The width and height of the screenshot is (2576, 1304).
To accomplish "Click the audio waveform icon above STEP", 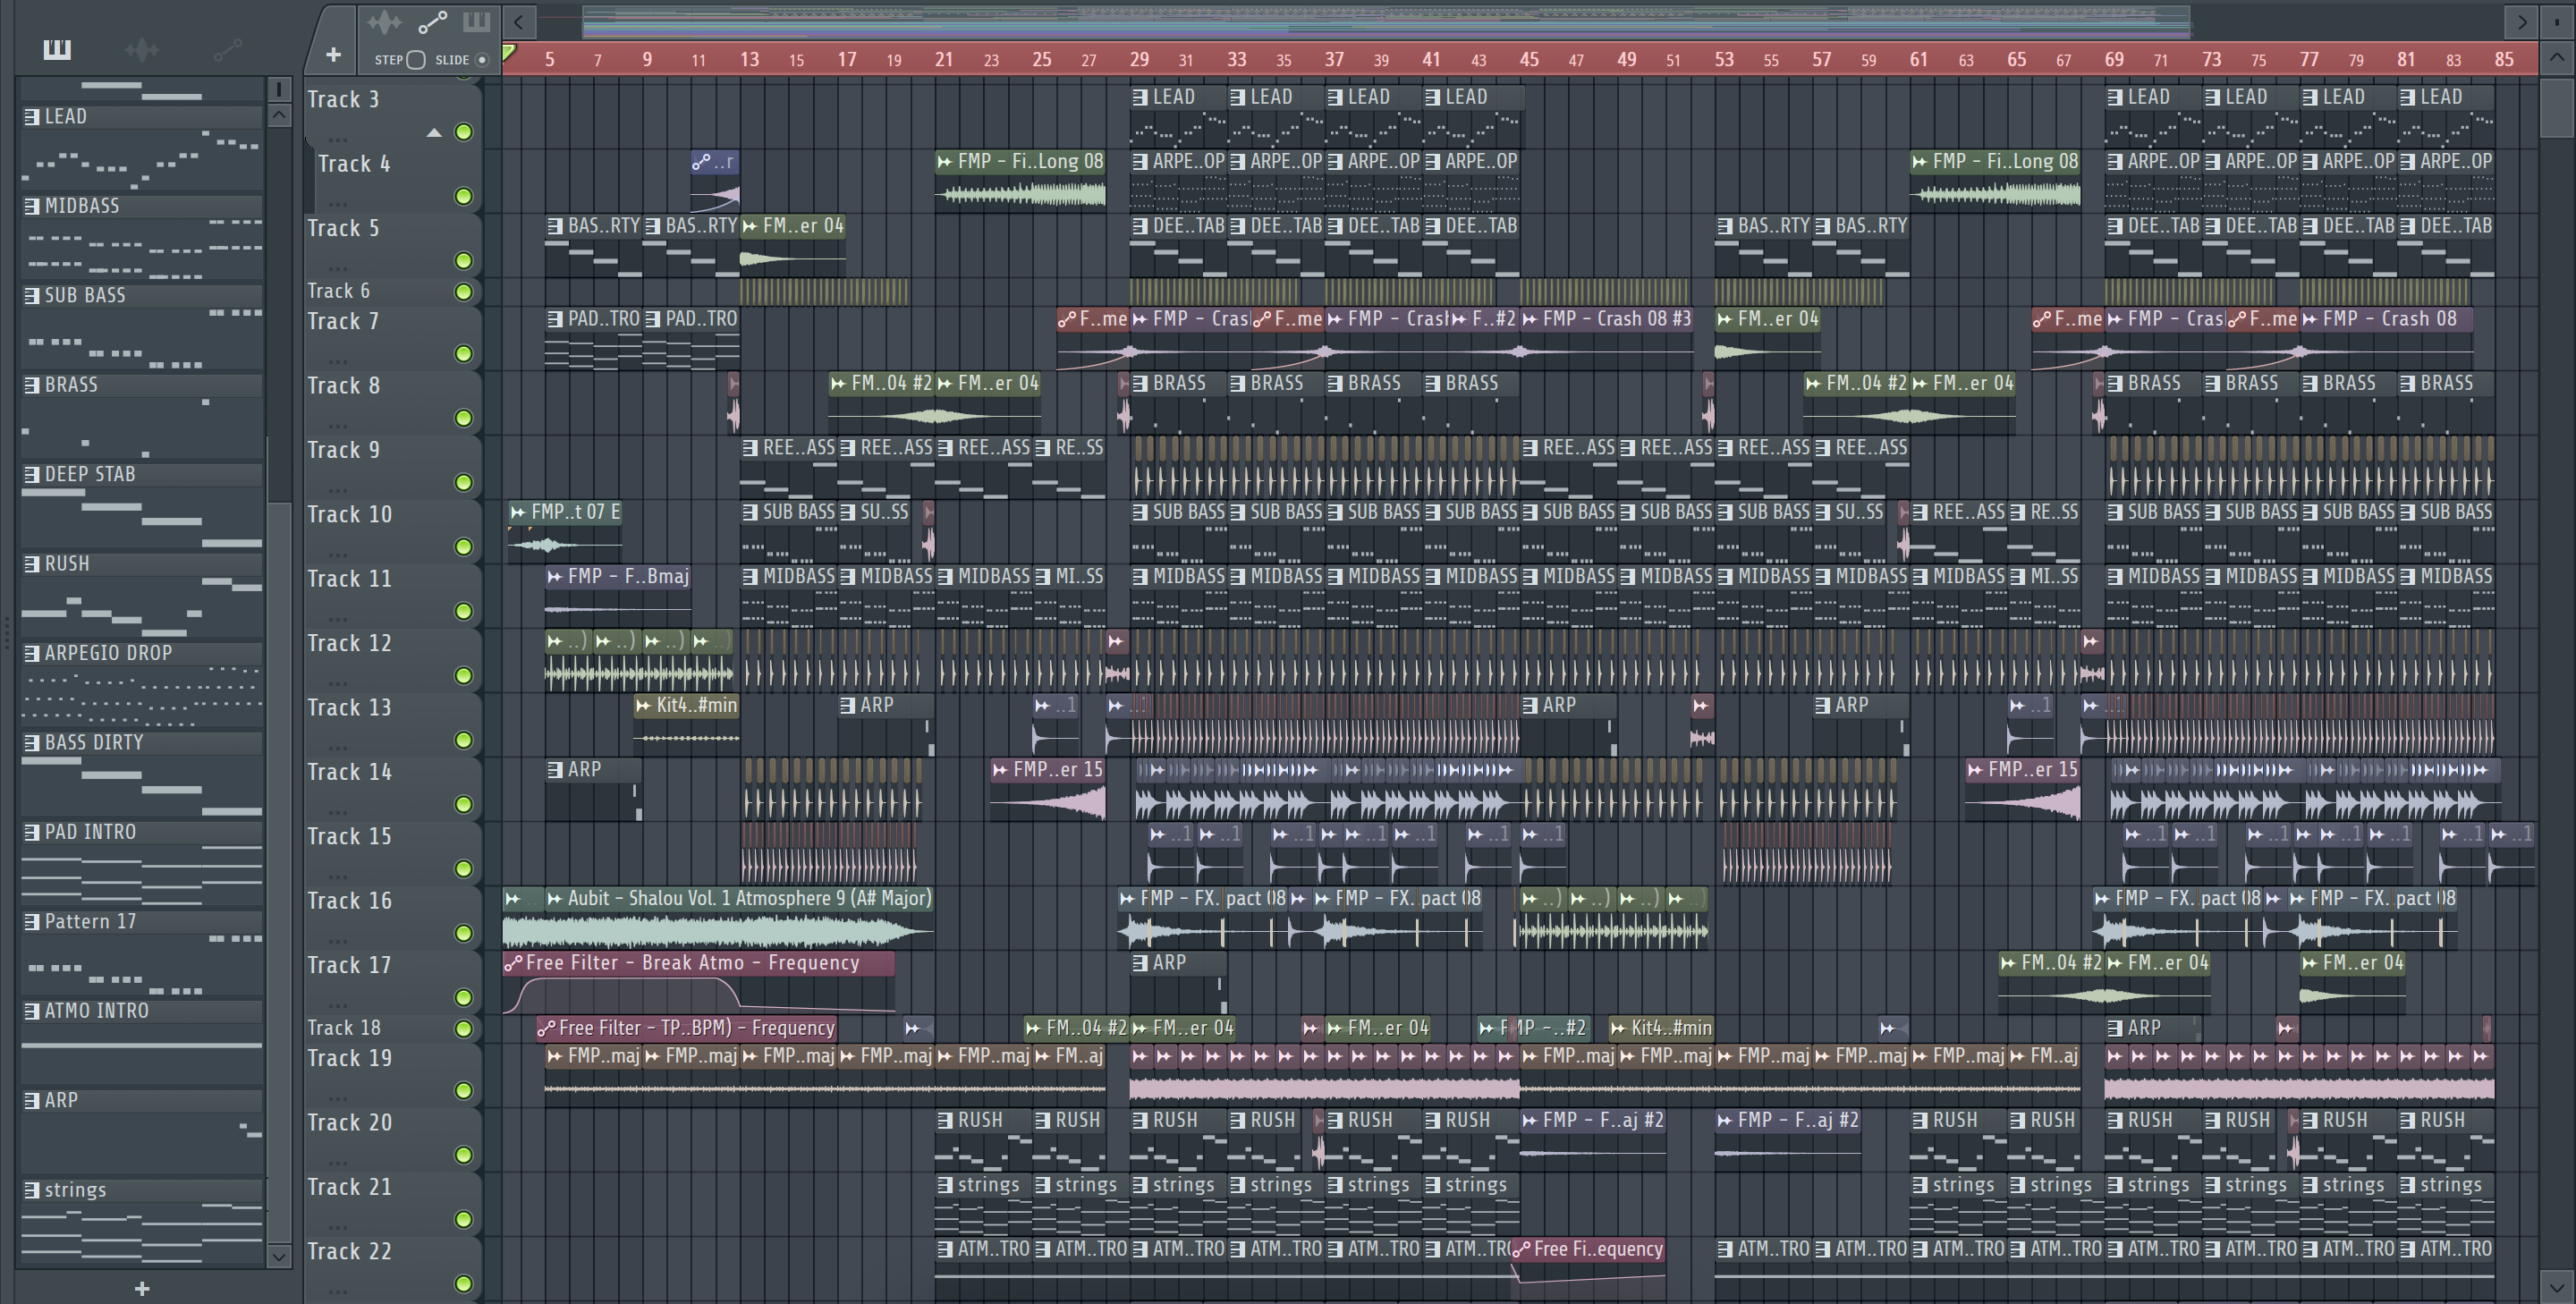I will (x=384, y=22).
